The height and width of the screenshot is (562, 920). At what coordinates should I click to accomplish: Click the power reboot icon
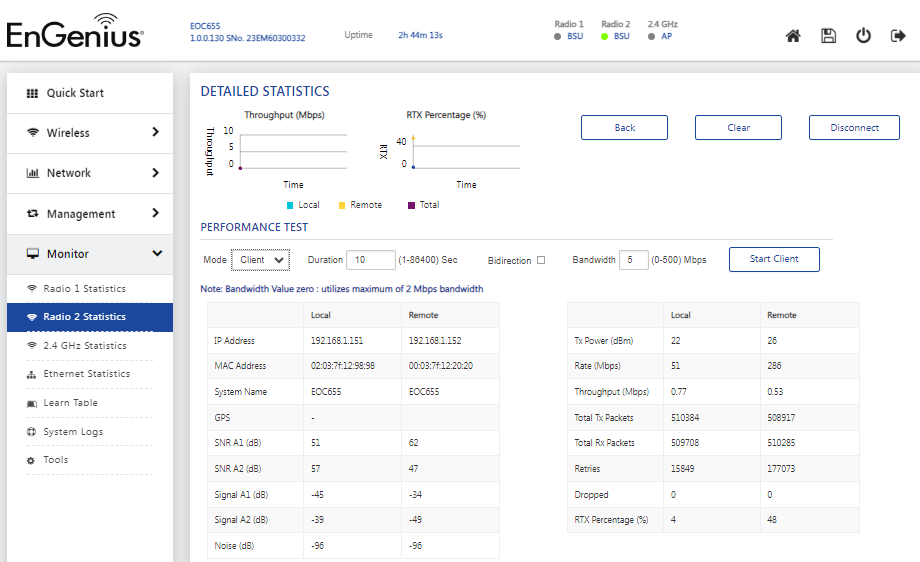pos(863,36)
